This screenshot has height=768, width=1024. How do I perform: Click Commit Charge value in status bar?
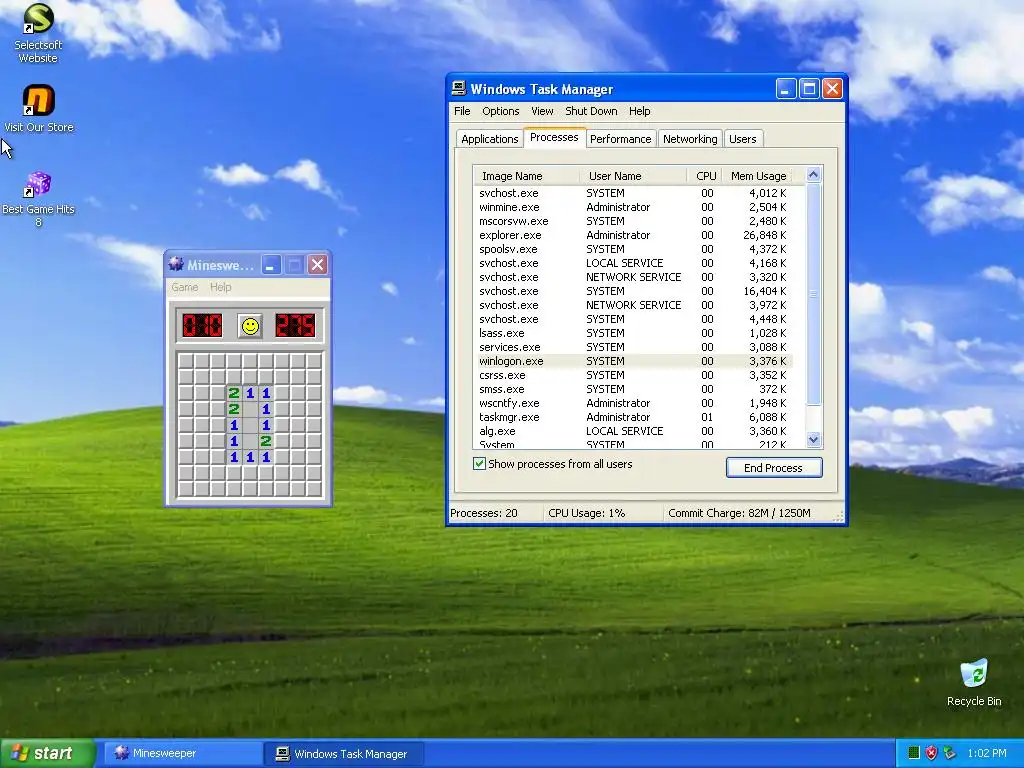coord(739,513)
